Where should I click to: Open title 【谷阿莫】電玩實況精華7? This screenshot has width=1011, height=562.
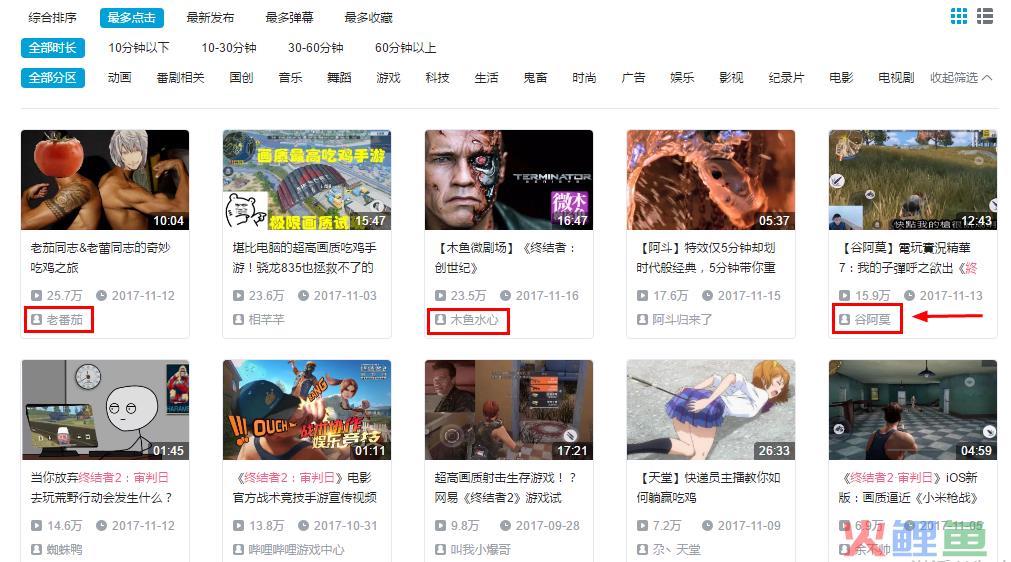(908, 258)
